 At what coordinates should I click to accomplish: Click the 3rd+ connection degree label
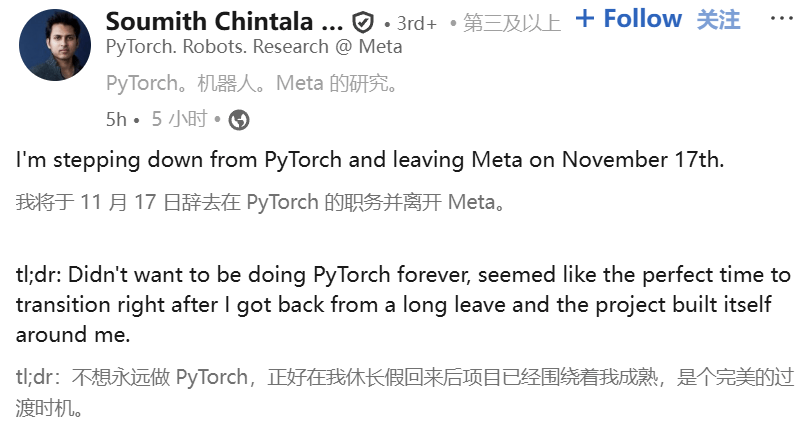414,22
